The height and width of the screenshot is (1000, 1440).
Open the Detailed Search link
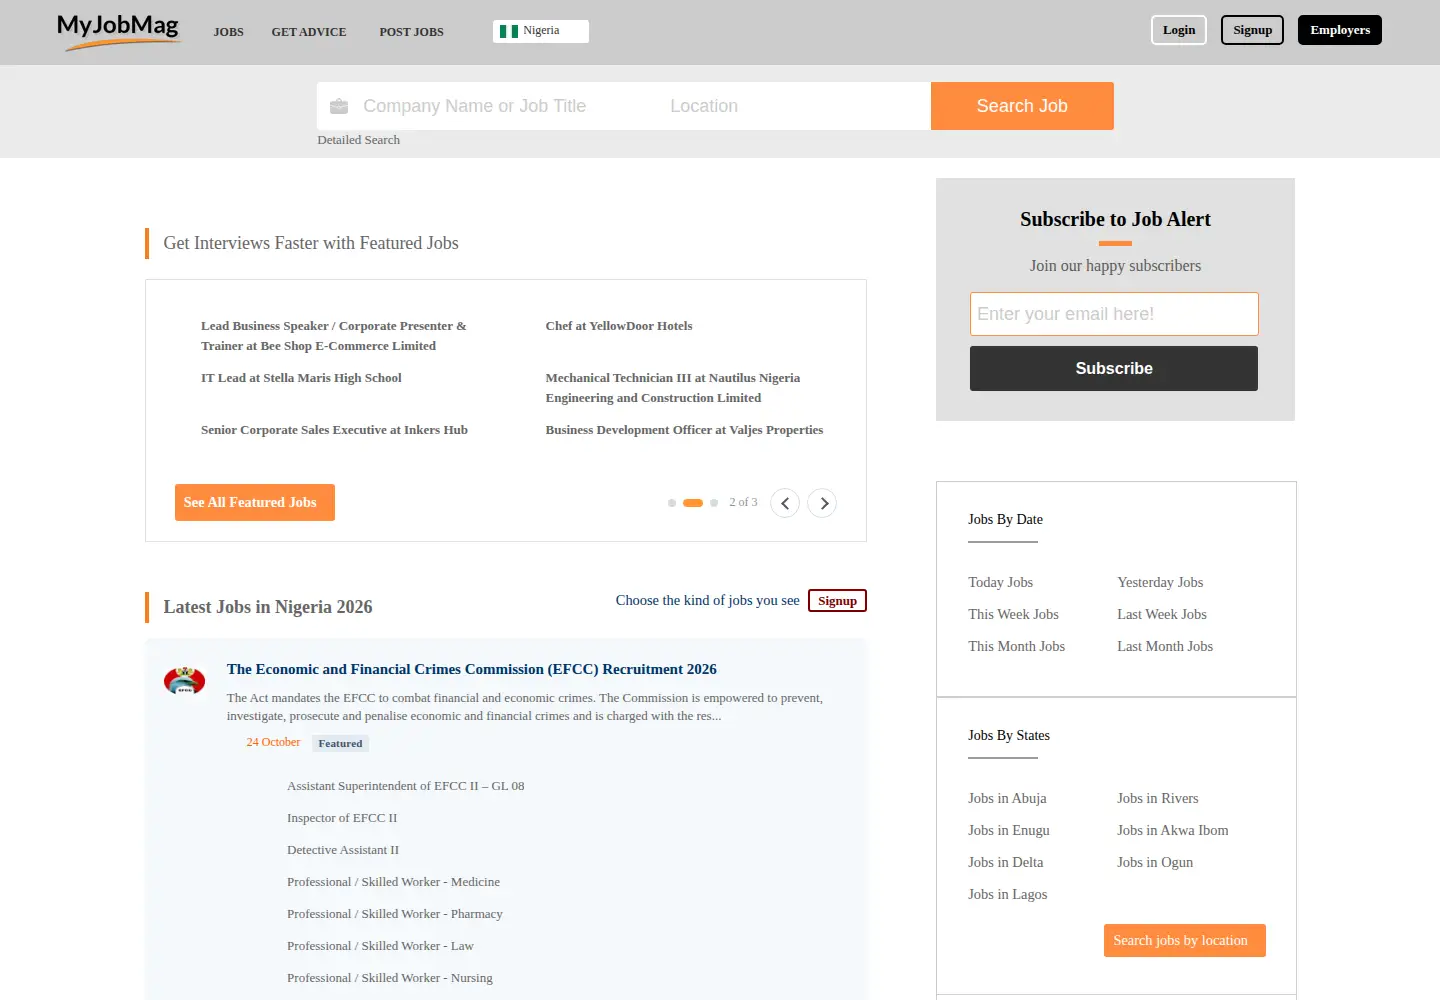[358, 140]
